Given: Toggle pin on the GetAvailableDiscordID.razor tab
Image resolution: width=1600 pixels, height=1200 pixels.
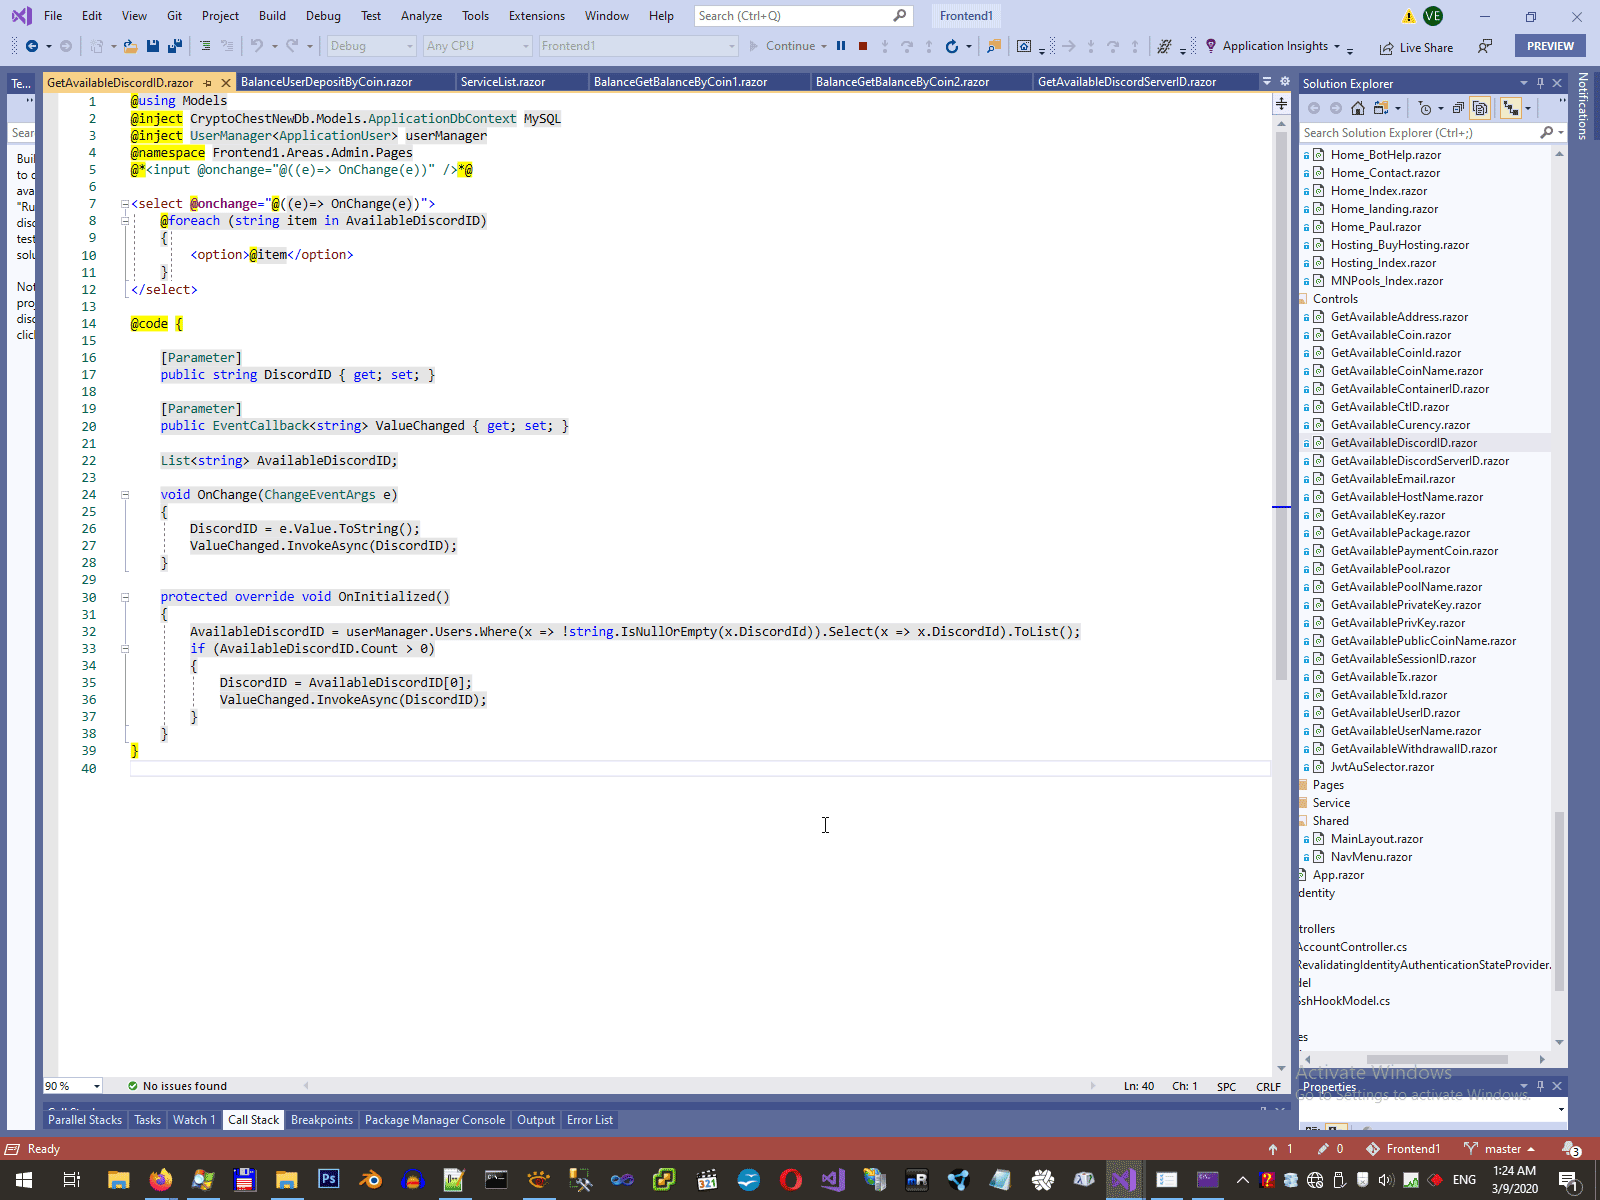Looking at the screenshot, I should [208, 83].
